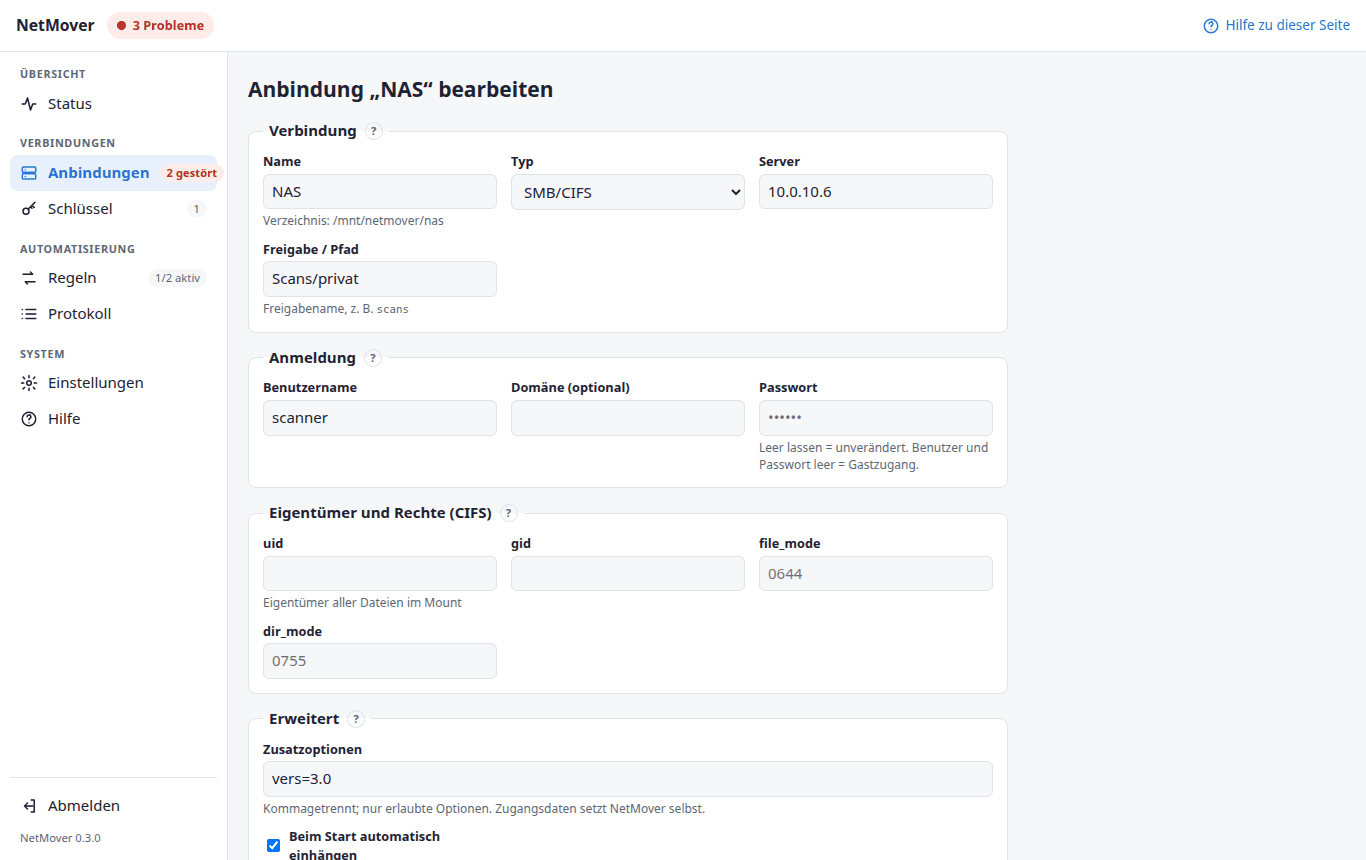
Task: Click help icon beside Verbindung heading
Action: point(374,131)
